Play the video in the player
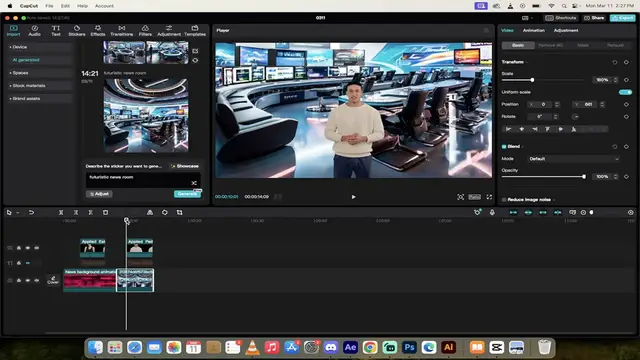The width and height of the screenshot is (640, 360). (x=353, y=197)
